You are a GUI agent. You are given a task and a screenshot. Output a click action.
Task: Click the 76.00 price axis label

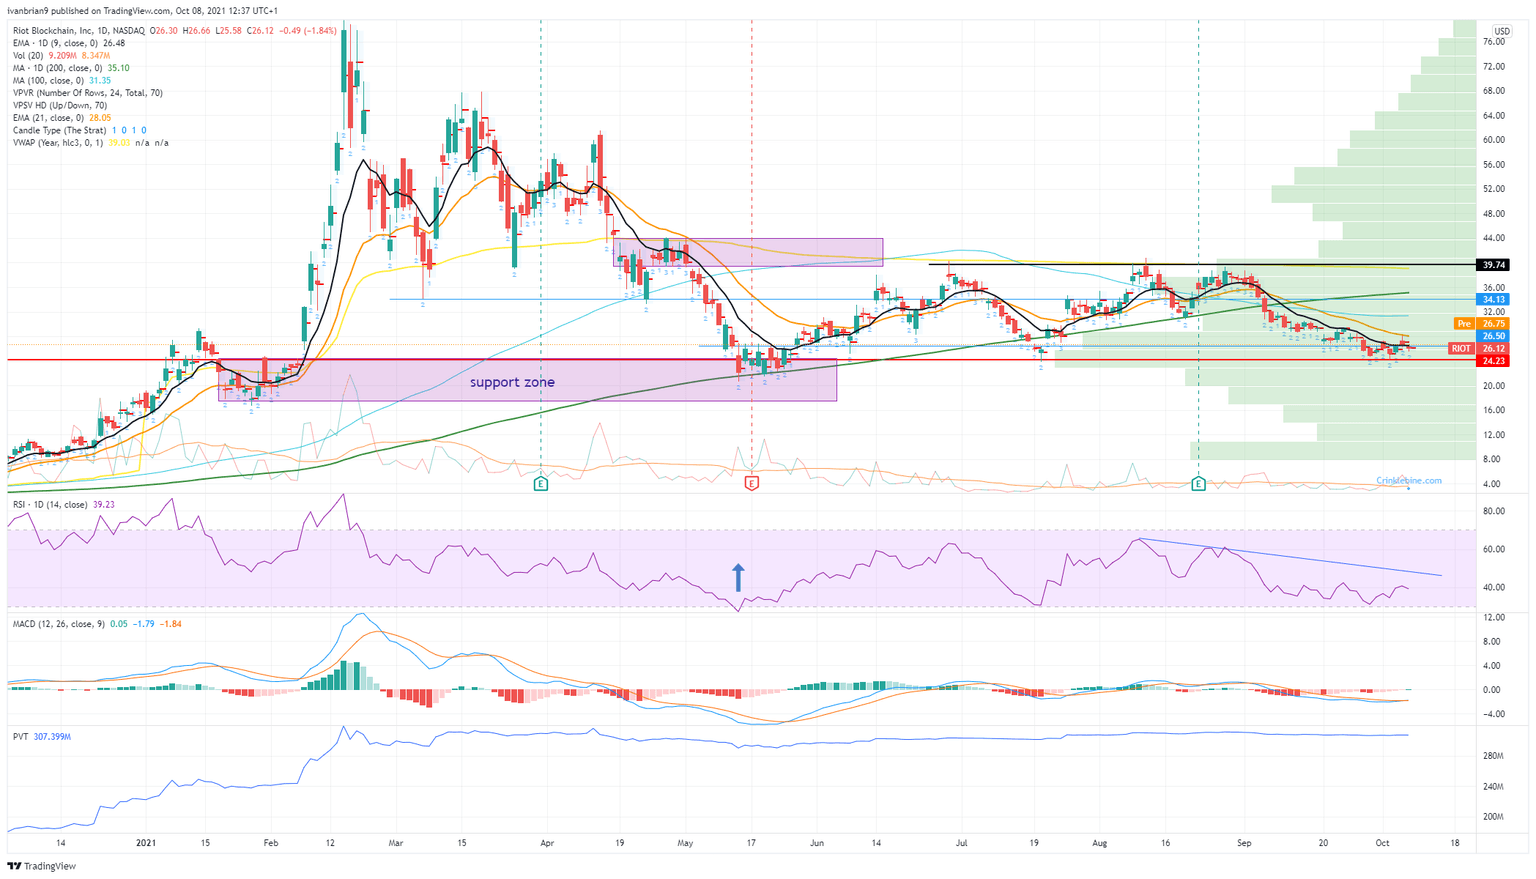(1494, 42)
